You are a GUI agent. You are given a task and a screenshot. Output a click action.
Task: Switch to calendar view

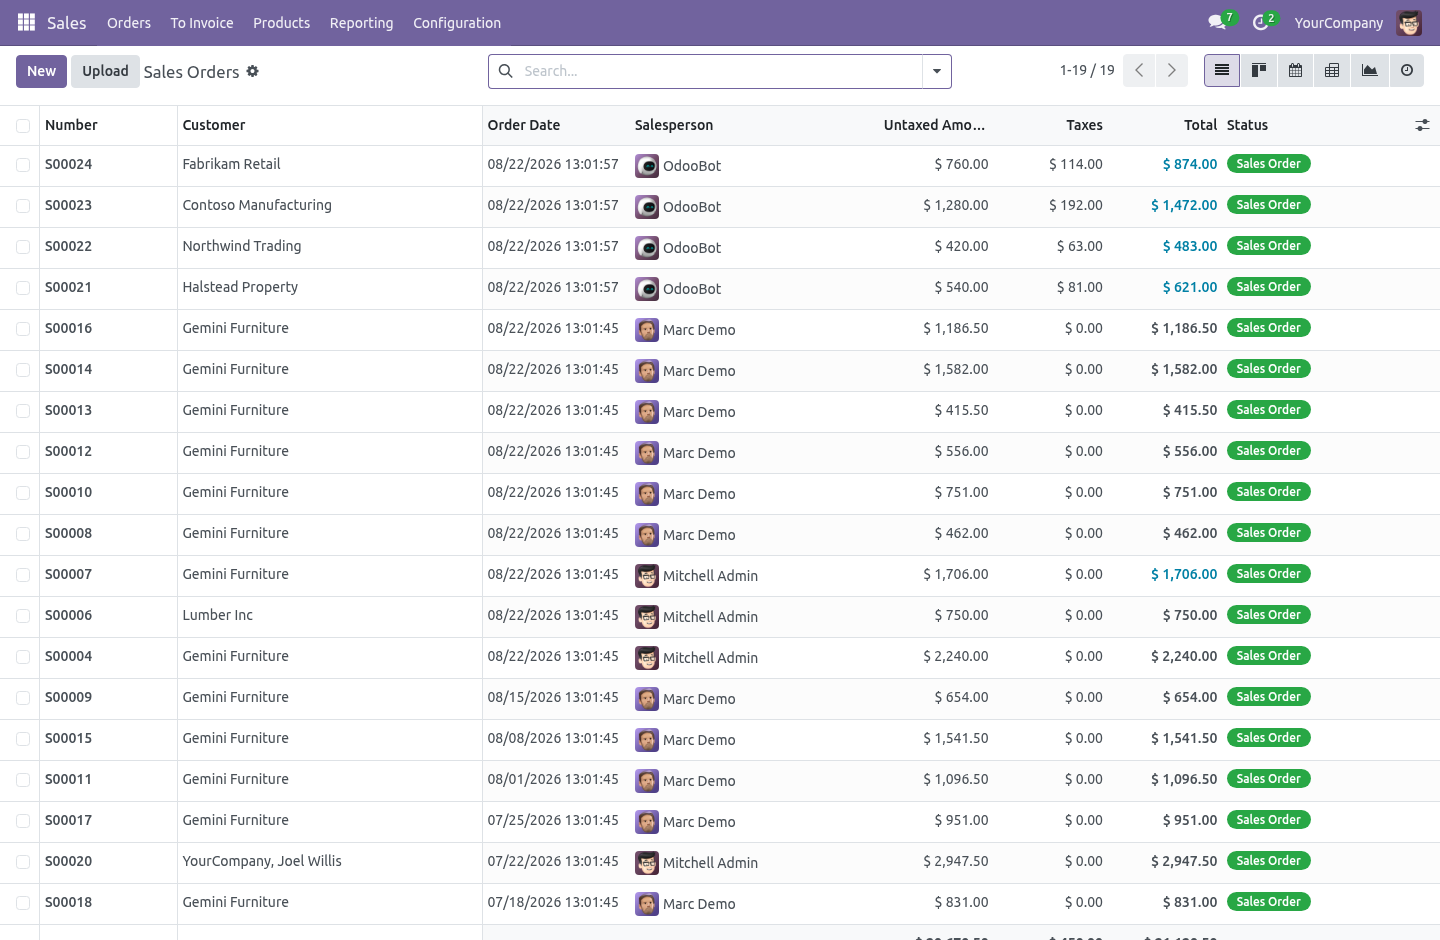1296,70
